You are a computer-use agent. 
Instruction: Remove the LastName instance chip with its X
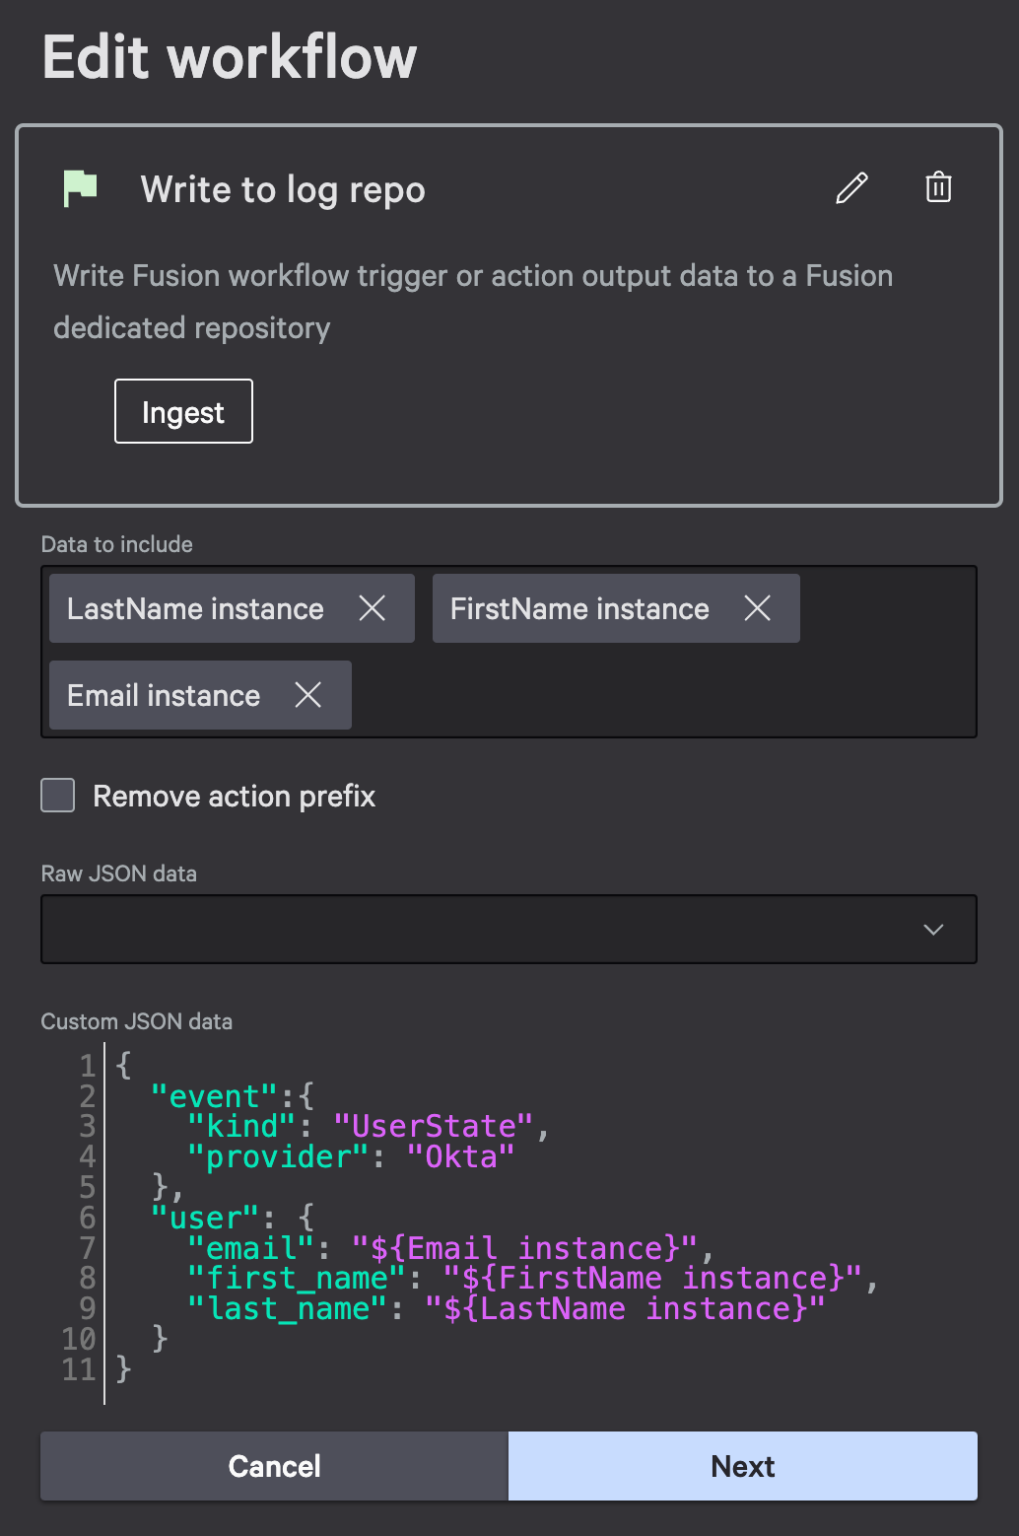[x=374, y=608]
